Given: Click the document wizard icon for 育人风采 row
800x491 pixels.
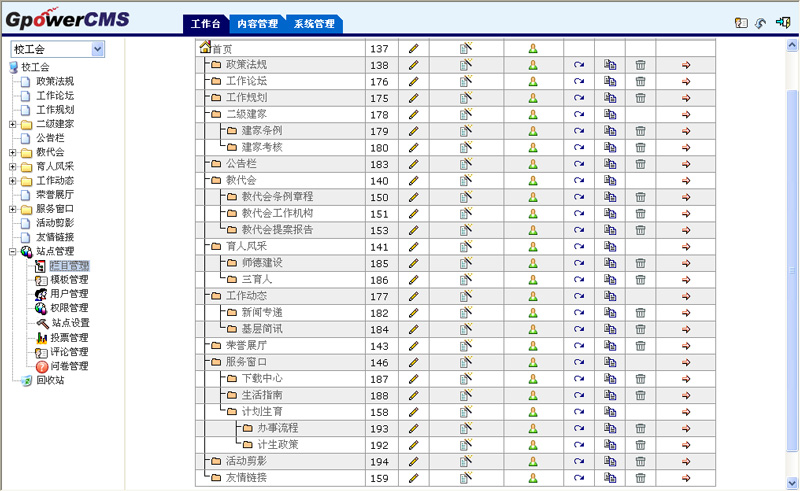Looking at the screenshot, I should click(465, 246).
